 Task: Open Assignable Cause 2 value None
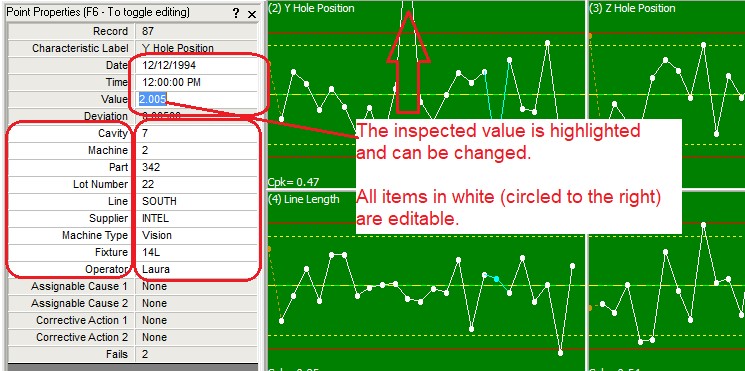[197, 303]
